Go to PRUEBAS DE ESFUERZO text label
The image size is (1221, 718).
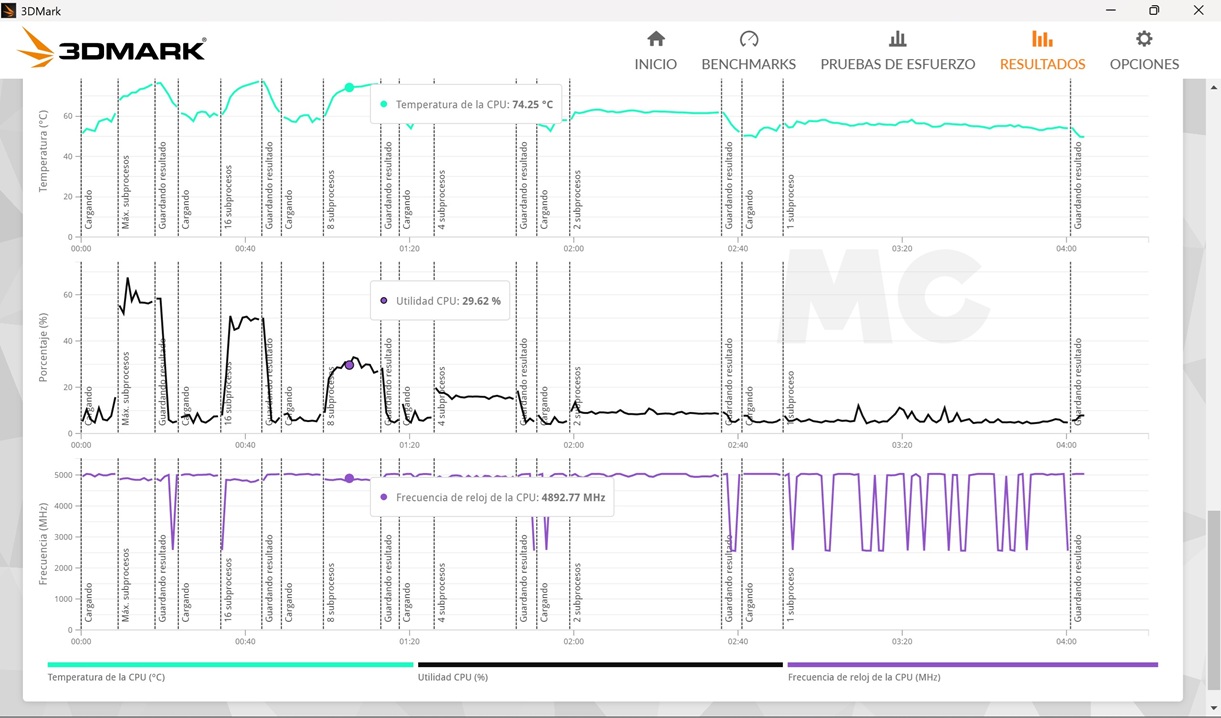(897, 64)
